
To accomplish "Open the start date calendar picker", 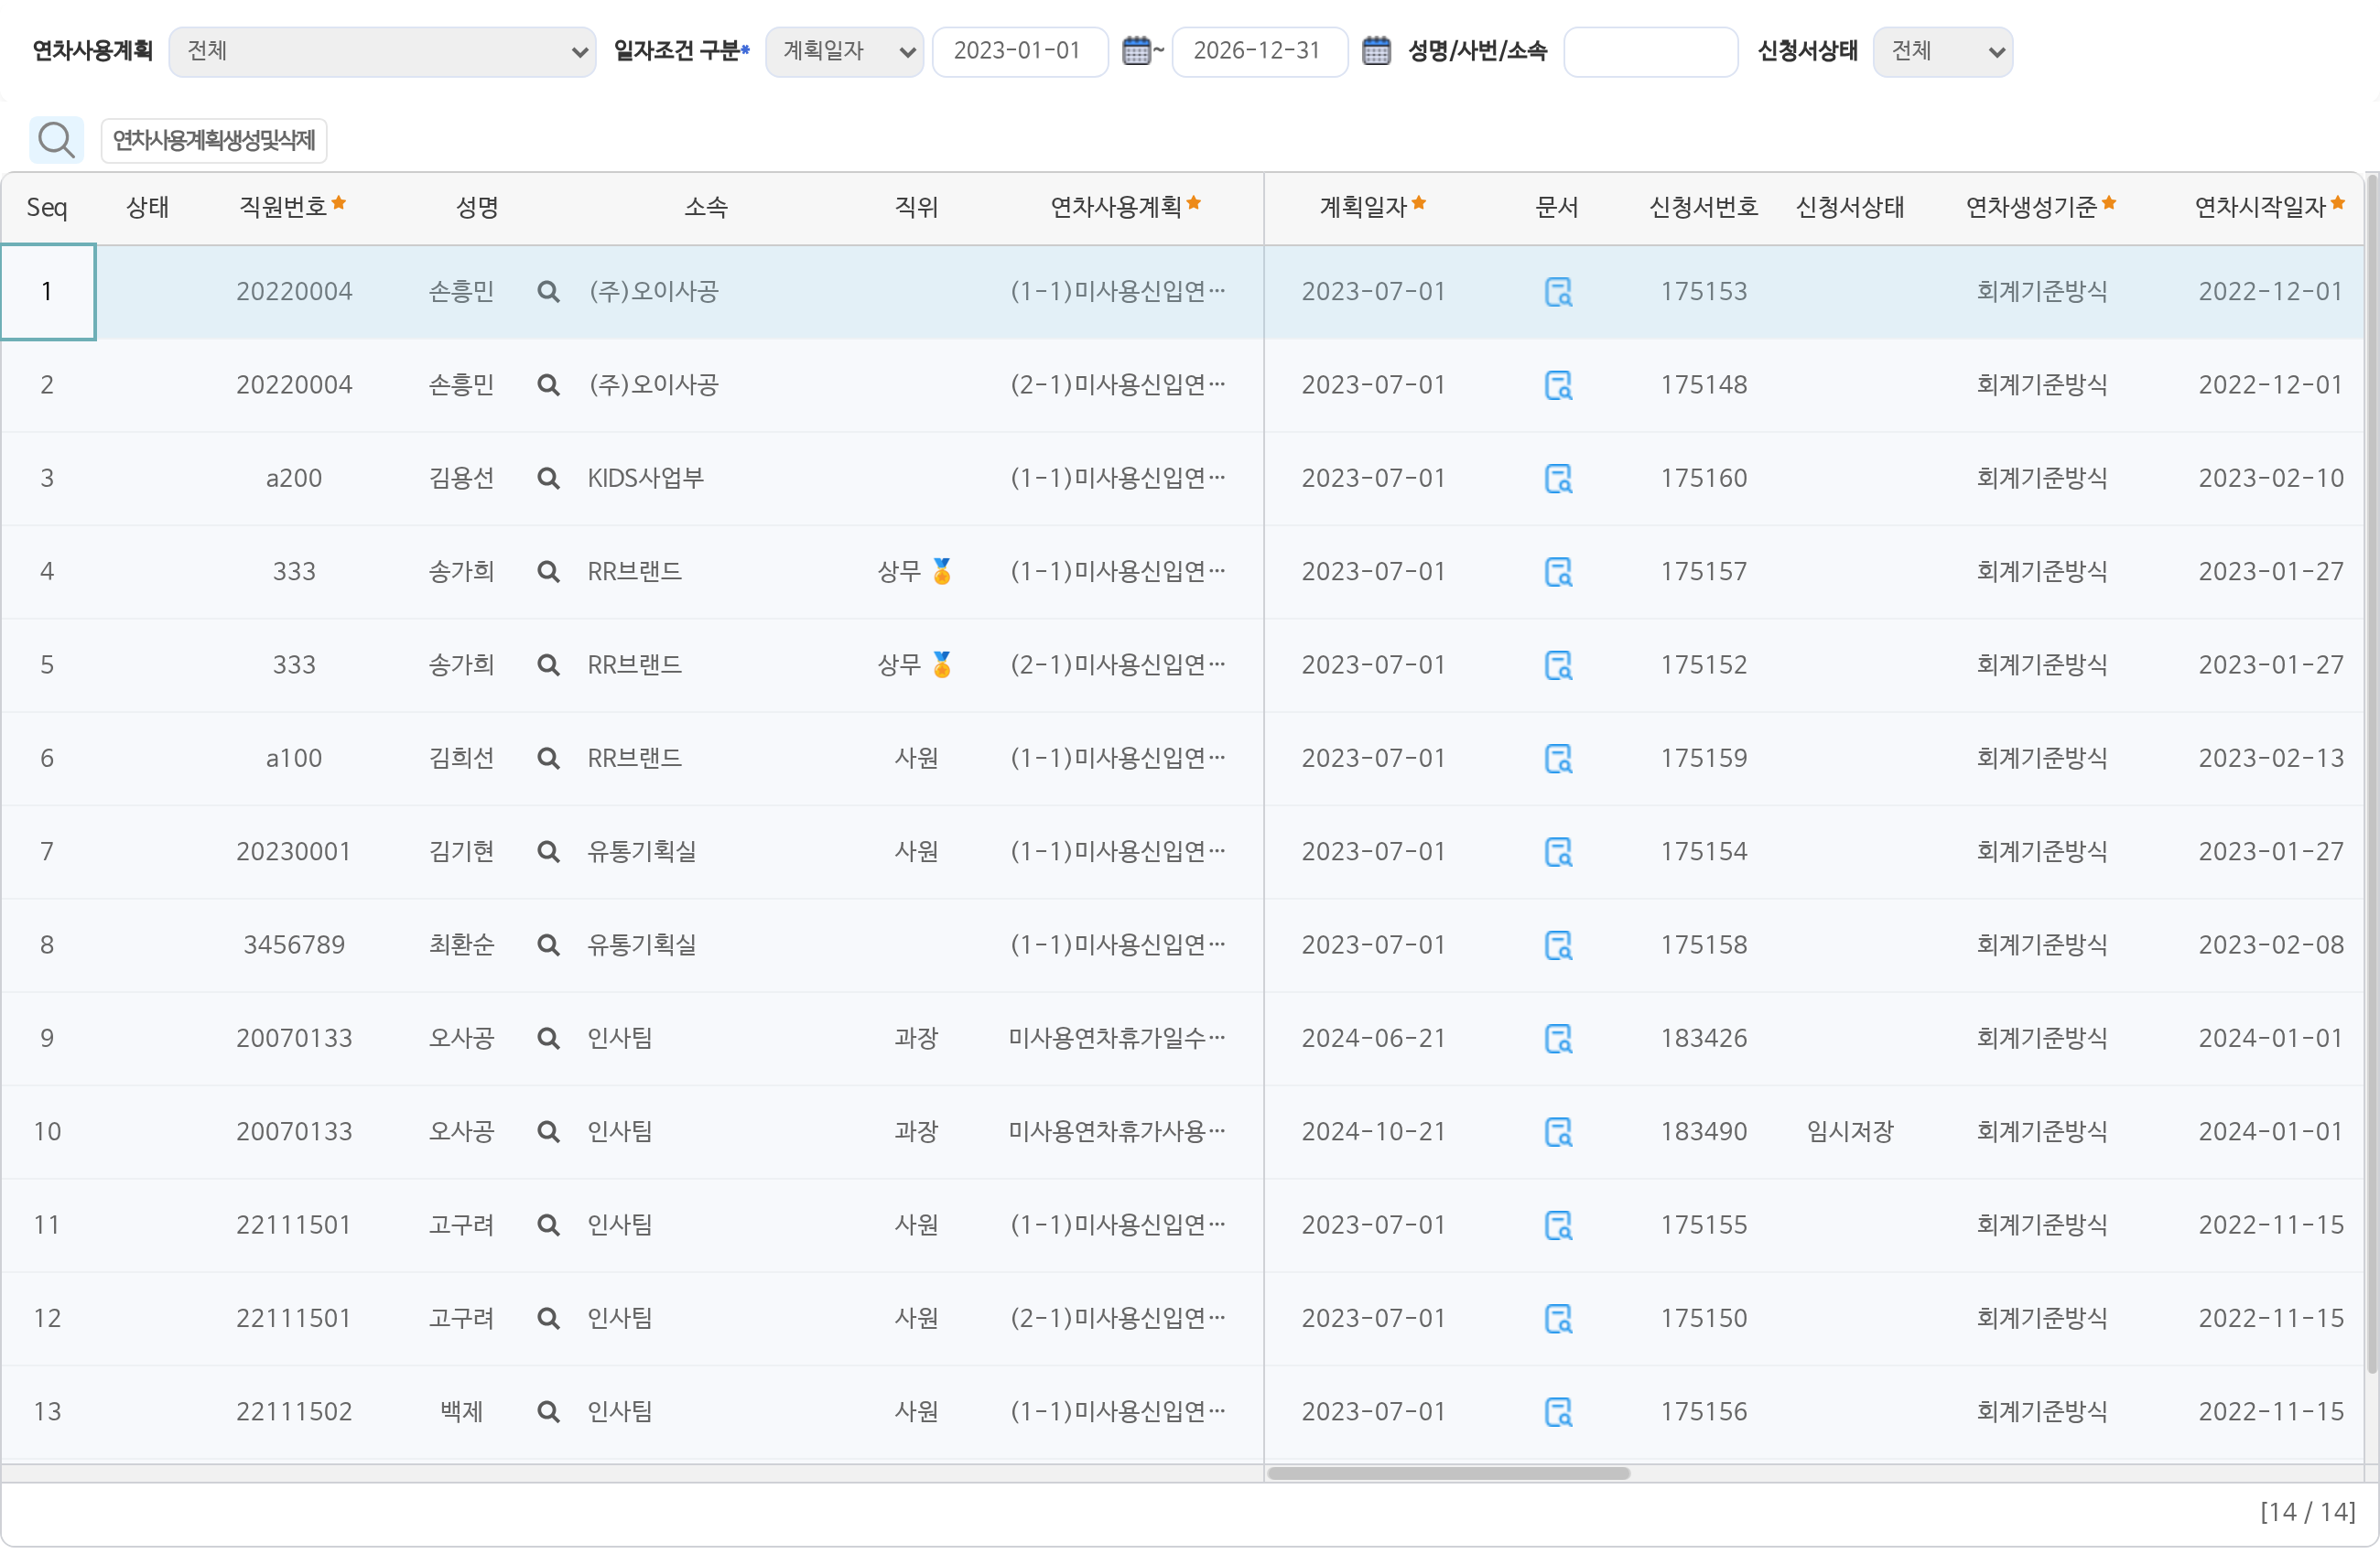I will (1136, 51).
